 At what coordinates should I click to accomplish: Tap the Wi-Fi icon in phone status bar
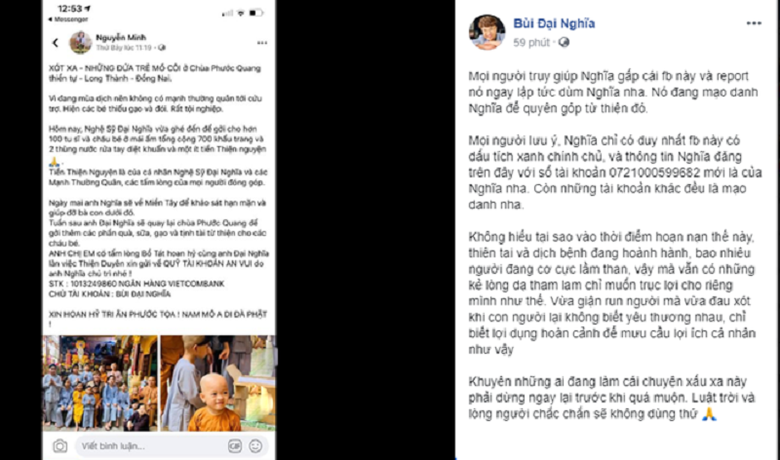point(240,13)
